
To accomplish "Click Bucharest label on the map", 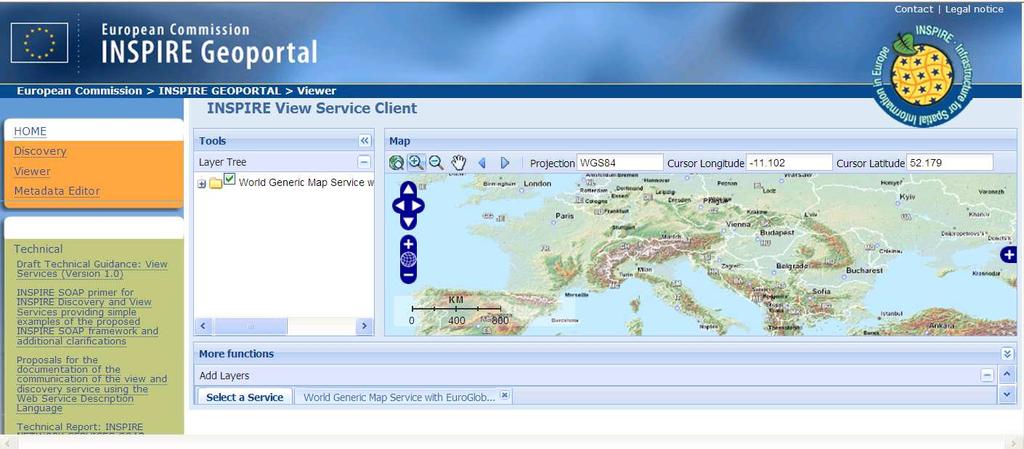I will [x=864, y=270].
